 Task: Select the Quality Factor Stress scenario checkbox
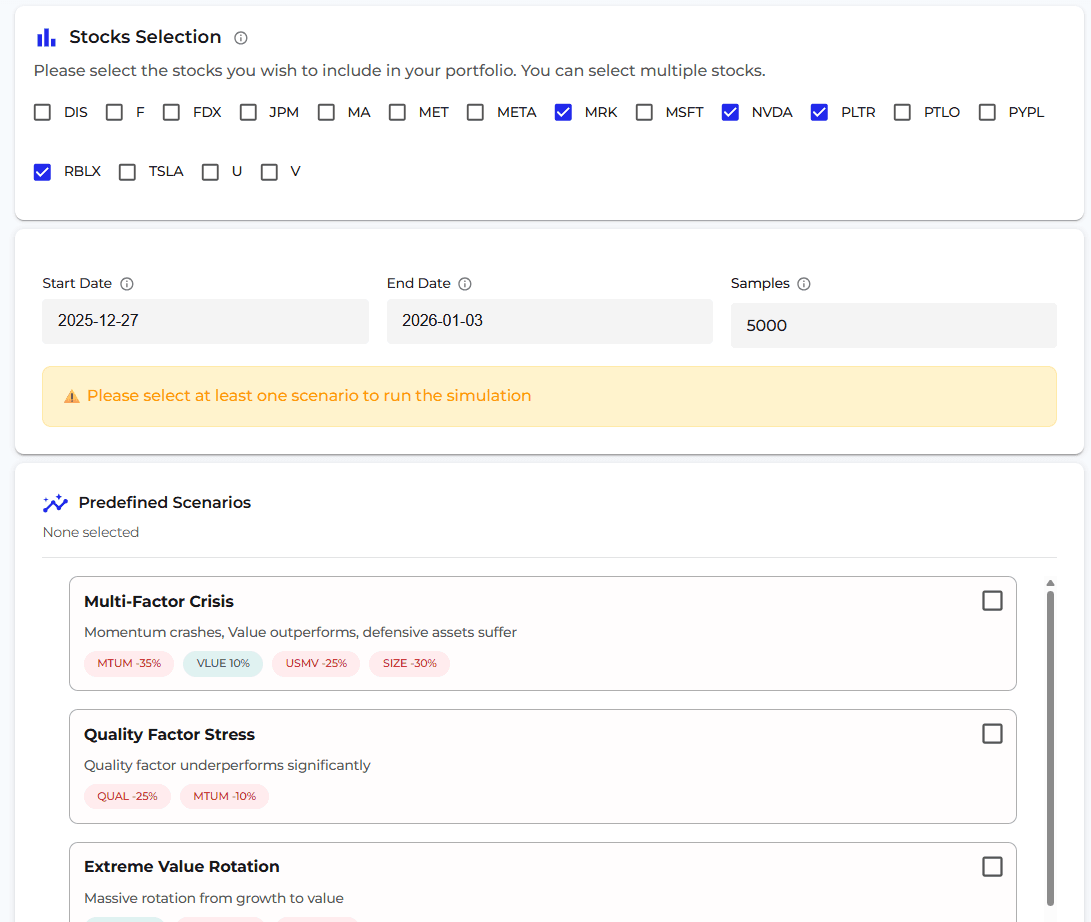click(992, 734)
